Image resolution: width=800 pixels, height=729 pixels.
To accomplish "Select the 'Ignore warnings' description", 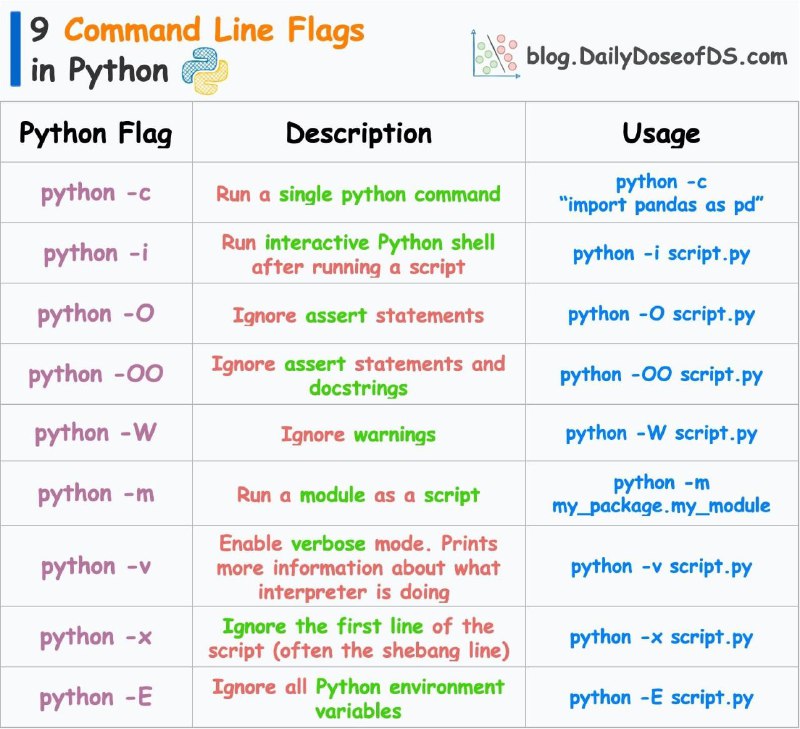I will pyautogui.click(x=358, y=435).
